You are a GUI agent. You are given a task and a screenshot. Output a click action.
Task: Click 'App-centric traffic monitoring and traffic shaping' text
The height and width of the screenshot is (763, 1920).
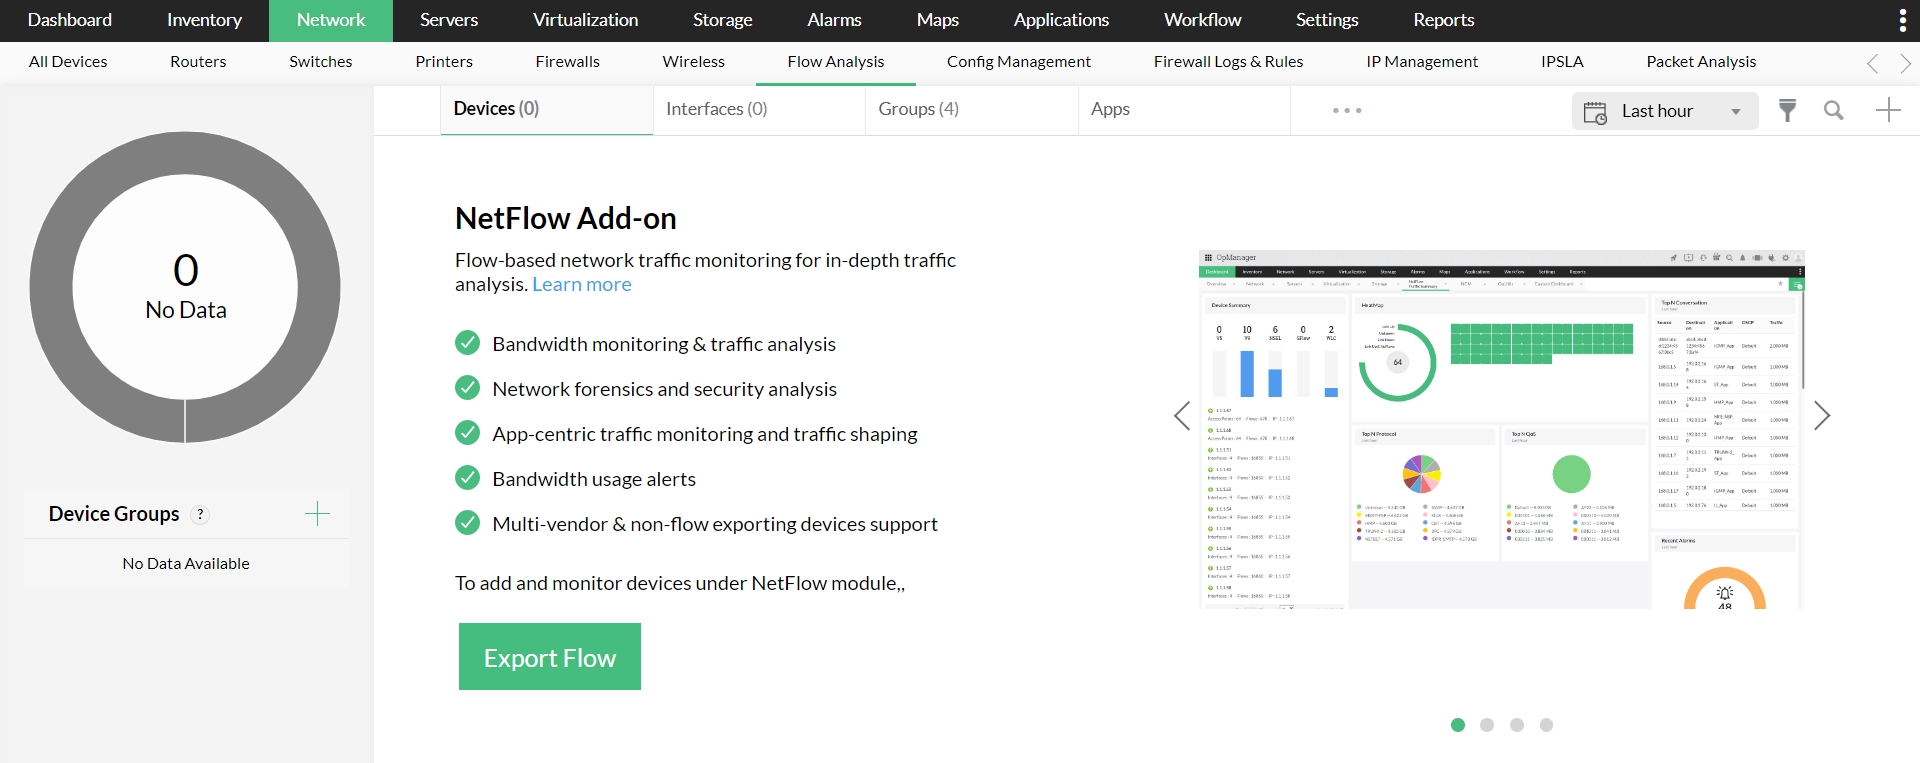(x=705, y=434)
